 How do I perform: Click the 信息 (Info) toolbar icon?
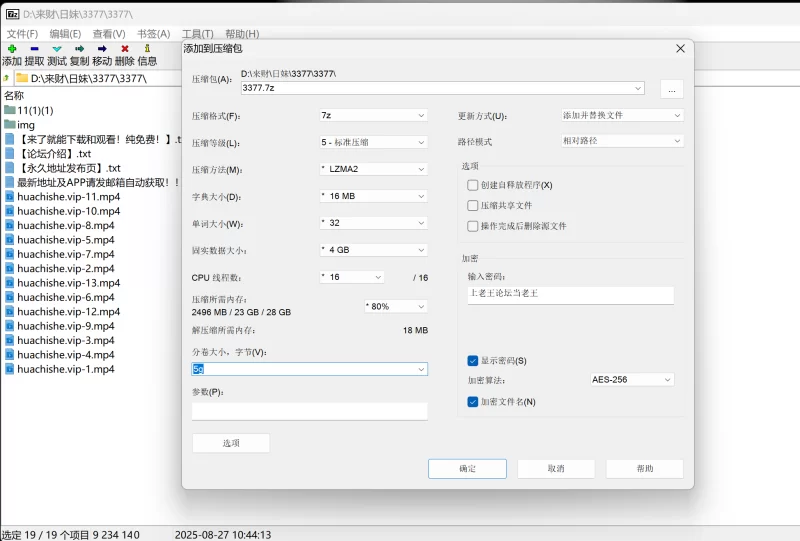[x=147, y=48]
